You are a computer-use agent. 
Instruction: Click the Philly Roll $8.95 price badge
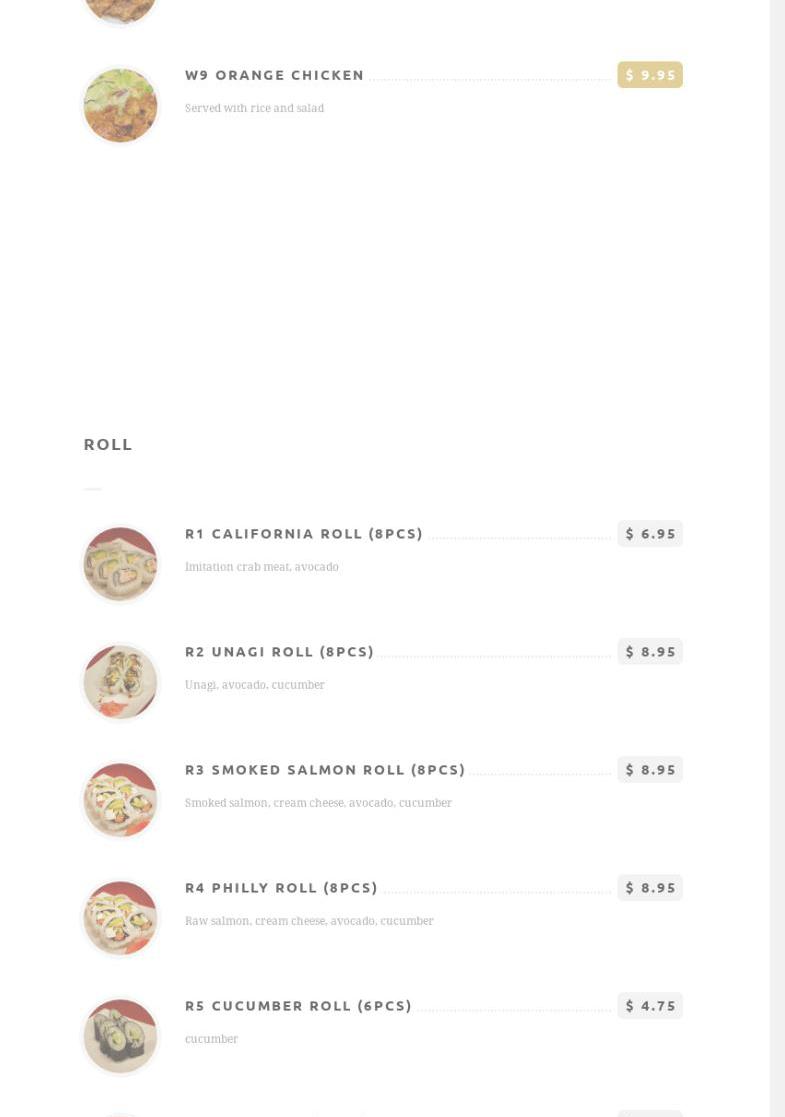(650, 888)
